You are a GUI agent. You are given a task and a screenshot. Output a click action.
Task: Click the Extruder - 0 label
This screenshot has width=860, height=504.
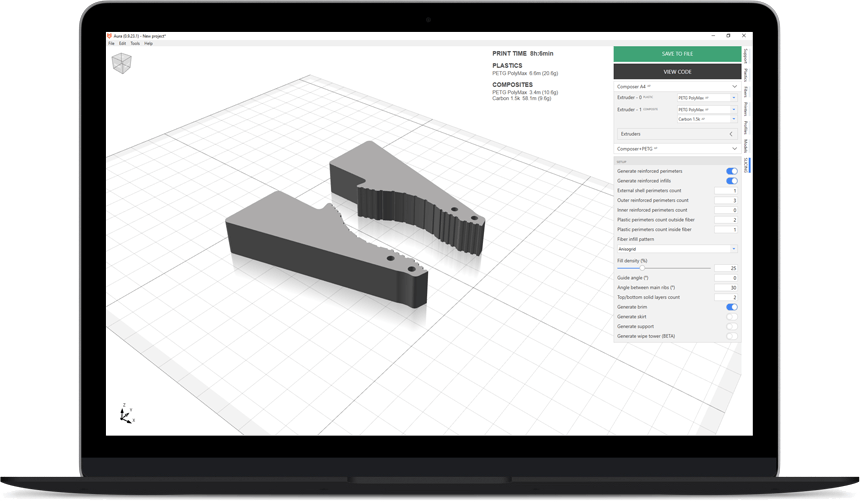pyautogui.click(x=629, y=98)
